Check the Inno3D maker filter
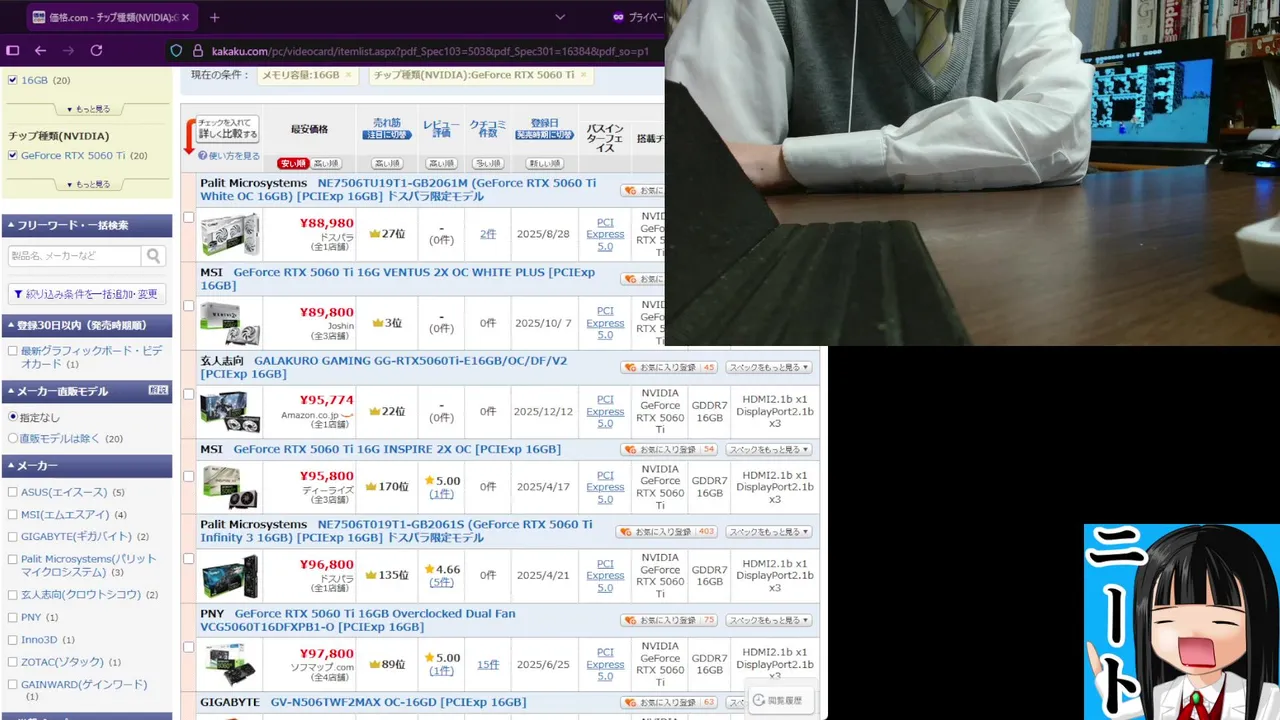Viewport: 1280px width, 720px height. point(13,639)
